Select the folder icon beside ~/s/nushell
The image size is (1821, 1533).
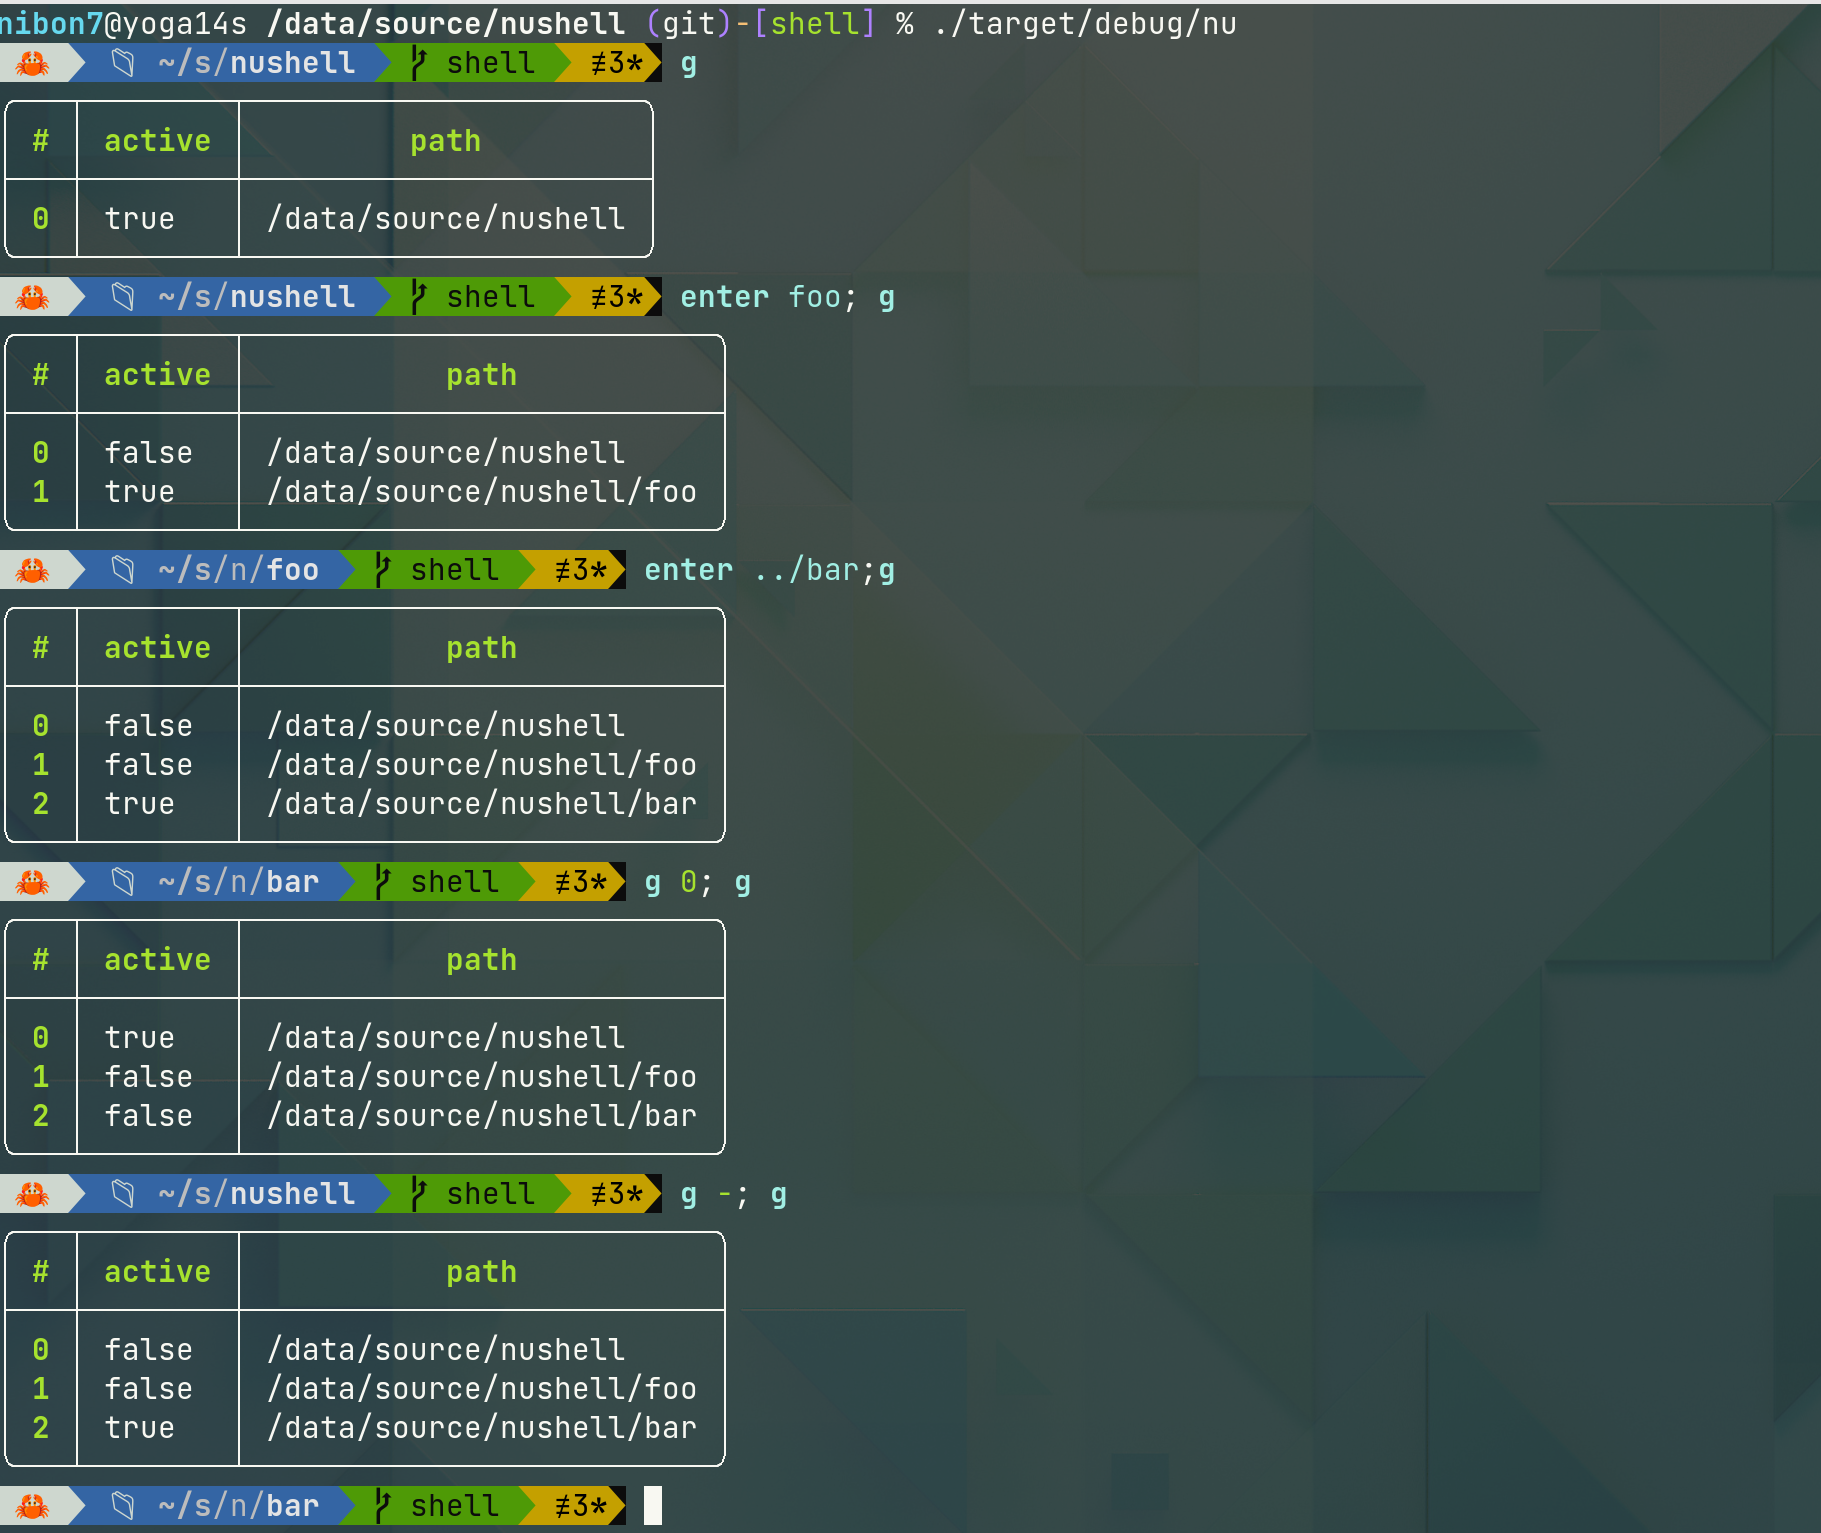(122, 62)
